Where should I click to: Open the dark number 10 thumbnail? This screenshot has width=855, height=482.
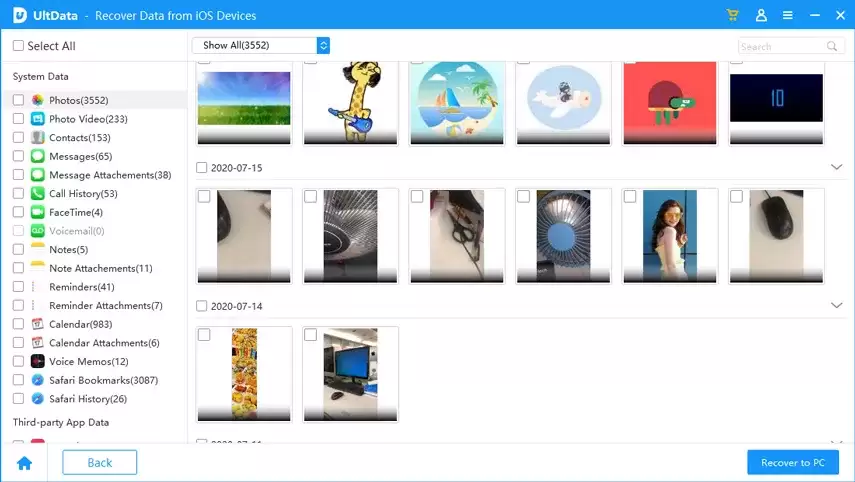776,103
